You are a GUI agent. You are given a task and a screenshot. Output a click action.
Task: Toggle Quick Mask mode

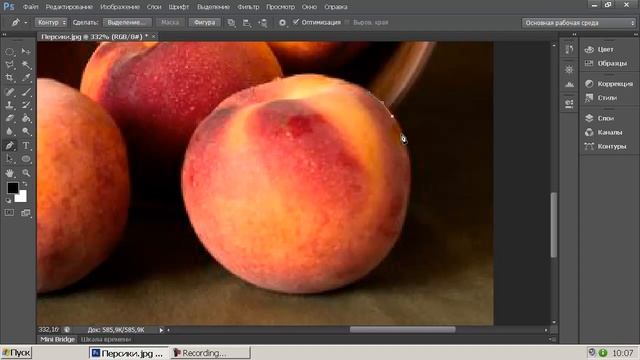coord(9,213)
